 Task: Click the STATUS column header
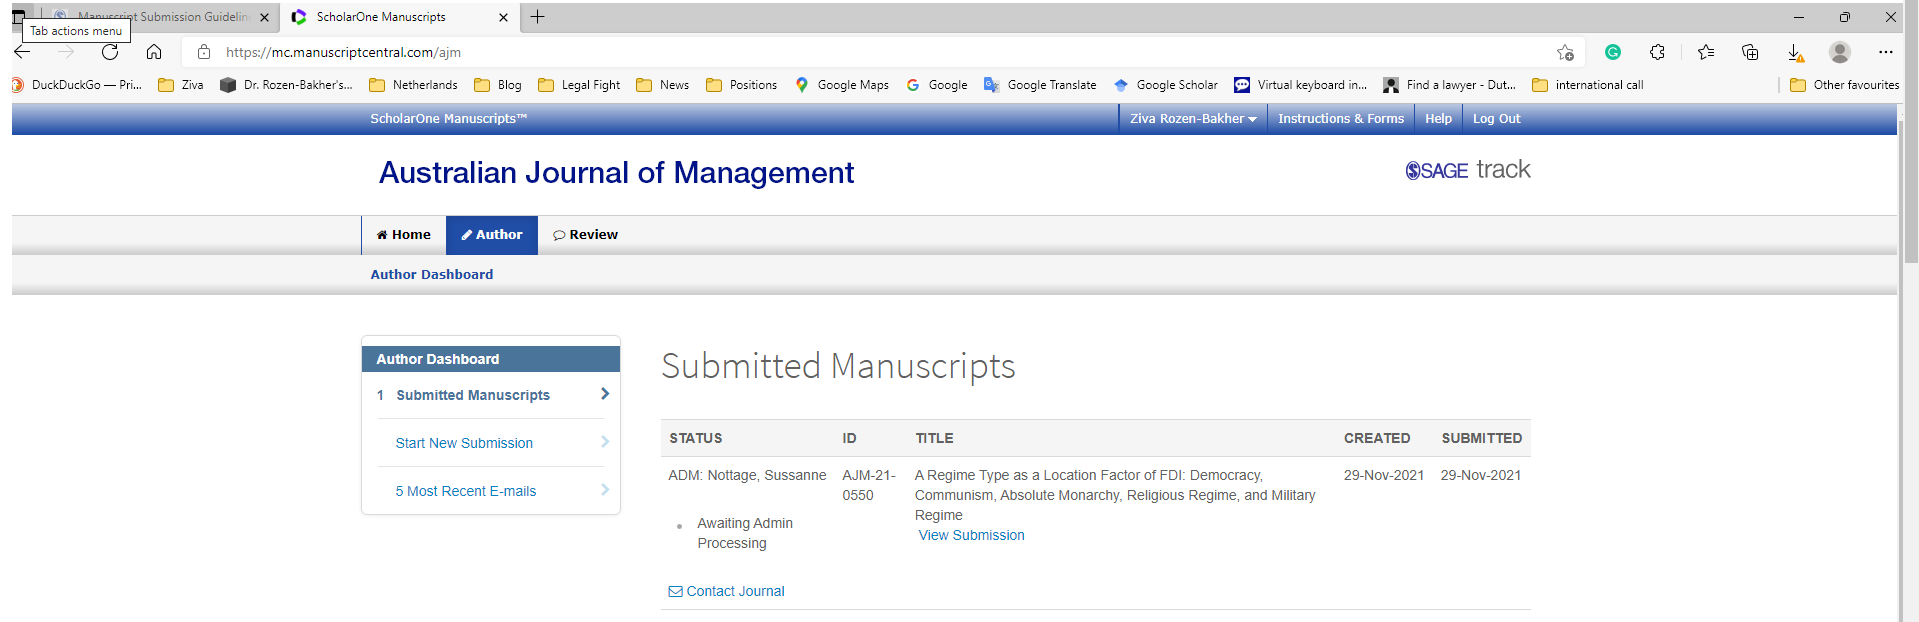[696, 438]
